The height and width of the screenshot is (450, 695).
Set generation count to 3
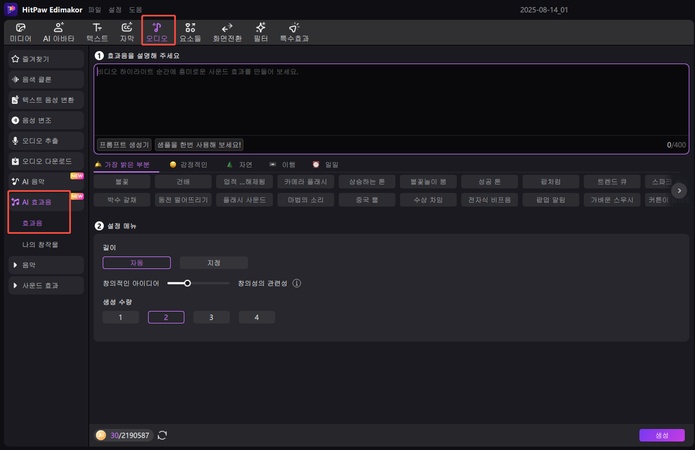coord(211,317)
